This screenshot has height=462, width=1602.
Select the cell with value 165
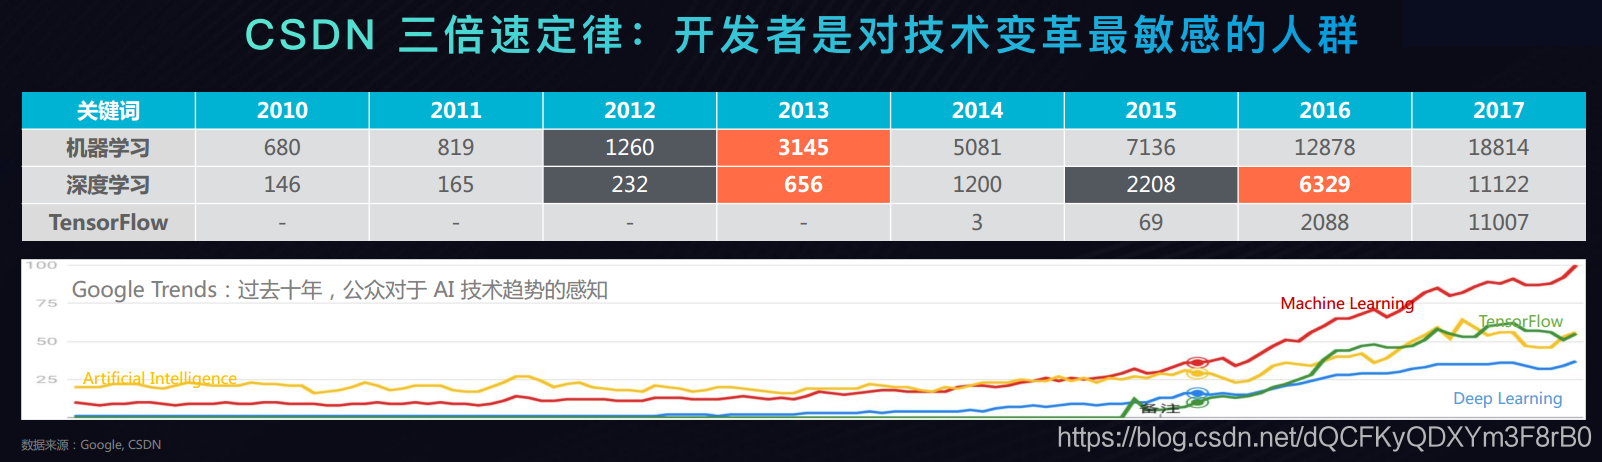[456, 185]
